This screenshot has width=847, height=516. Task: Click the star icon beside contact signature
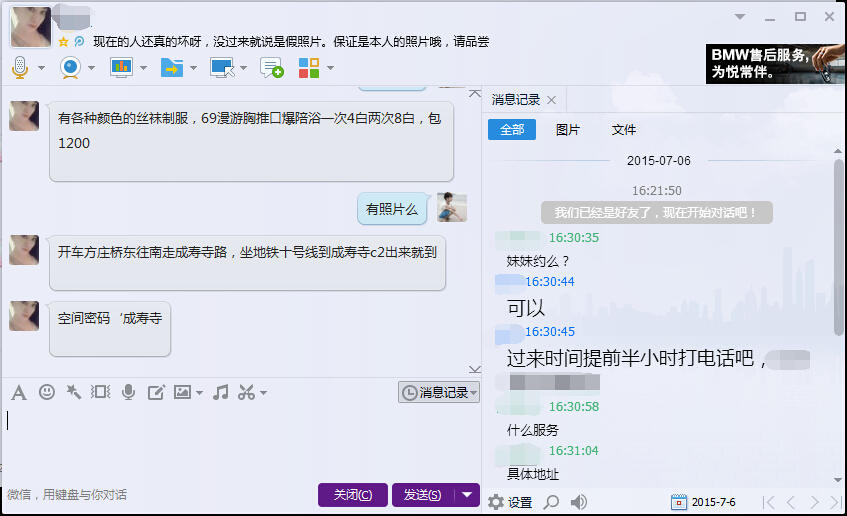[x=63, y=42]
